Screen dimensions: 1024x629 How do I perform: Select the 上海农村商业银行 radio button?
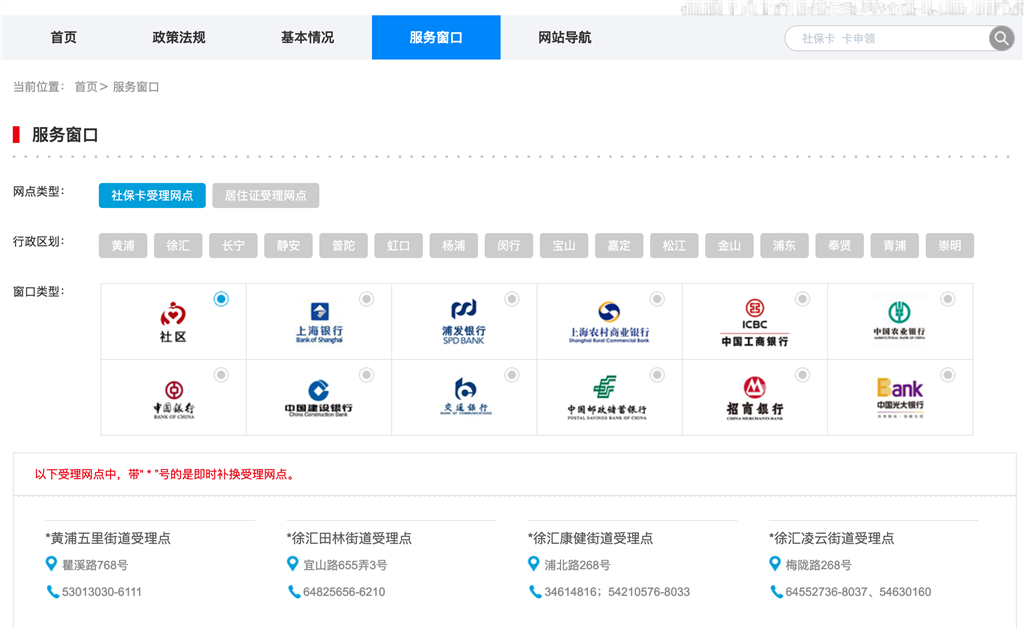pos(658,299)
